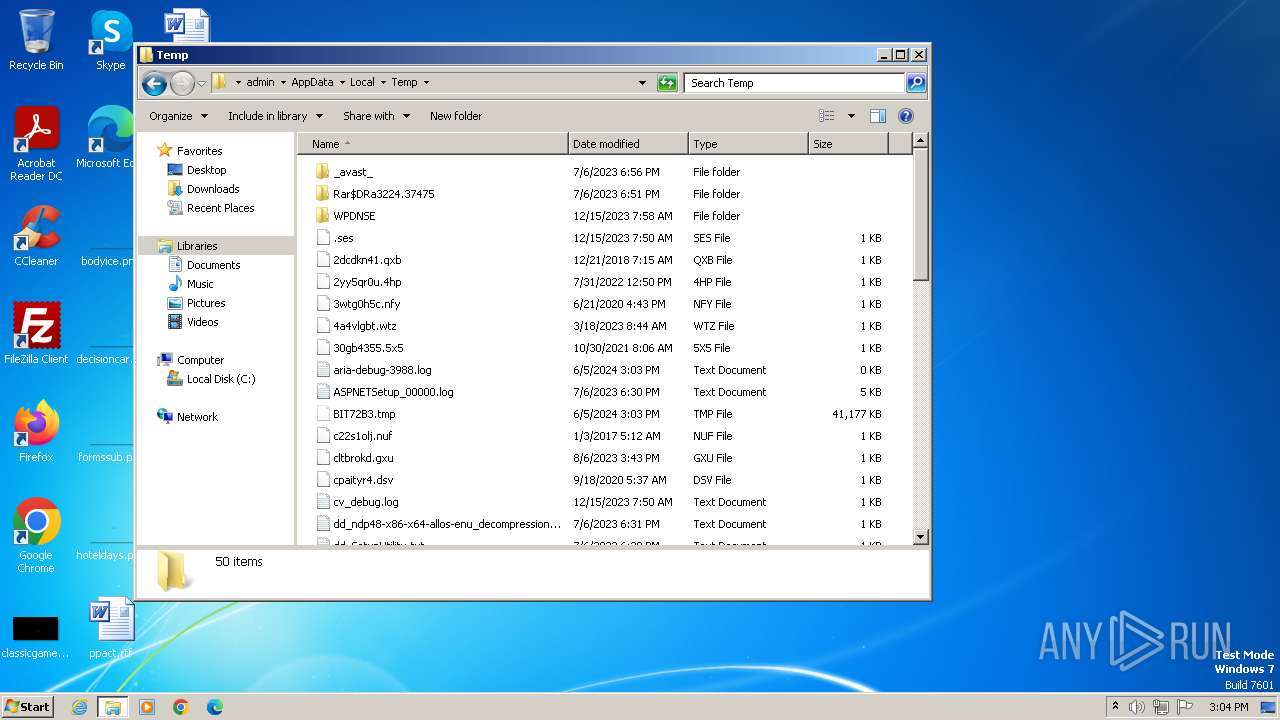The width and height of the screenshot is (1280, 720).
Task: Select ASPNETSetup_00000.log file
Action: 393,392
